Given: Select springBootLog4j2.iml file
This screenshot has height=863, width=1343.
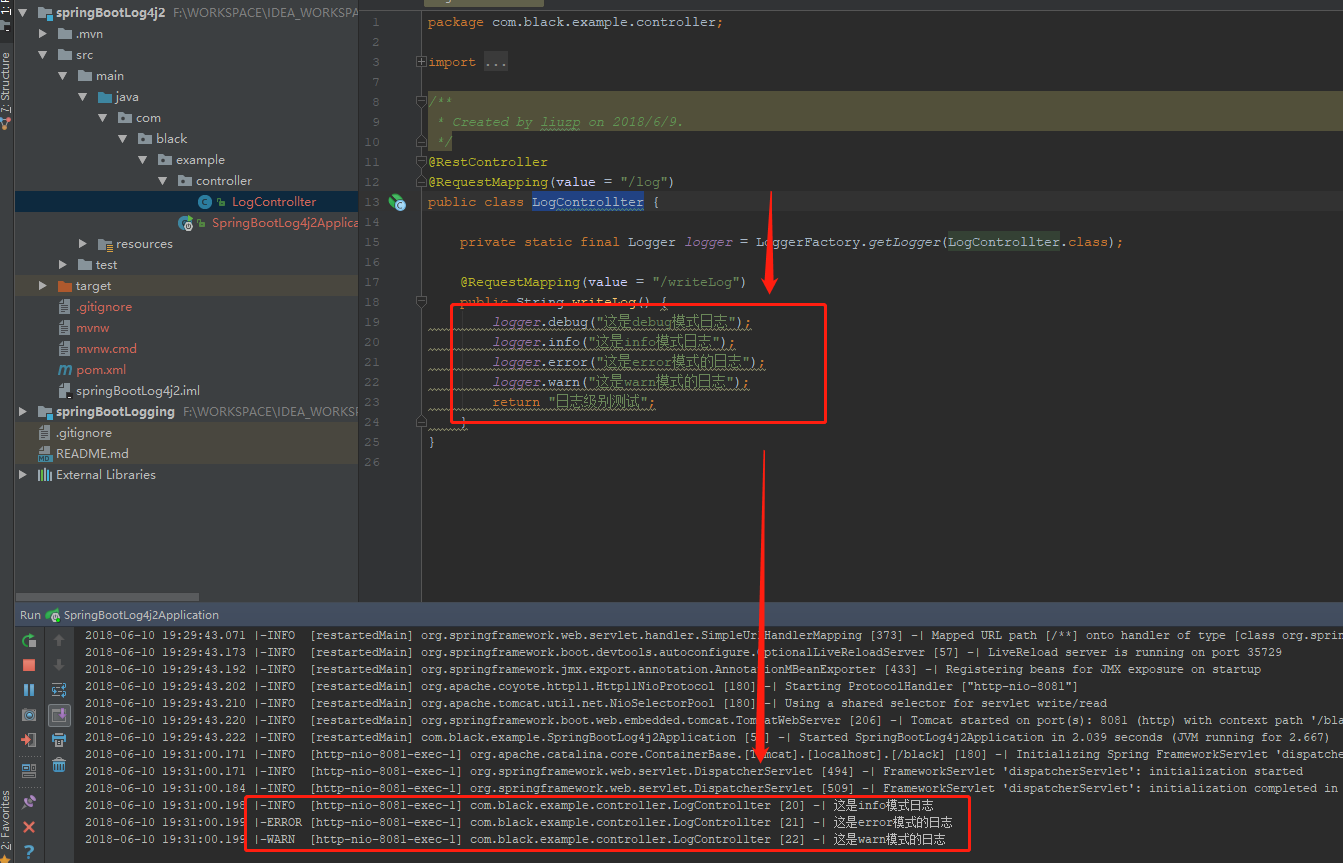Looking at the screenshot, I should [138, 391].
